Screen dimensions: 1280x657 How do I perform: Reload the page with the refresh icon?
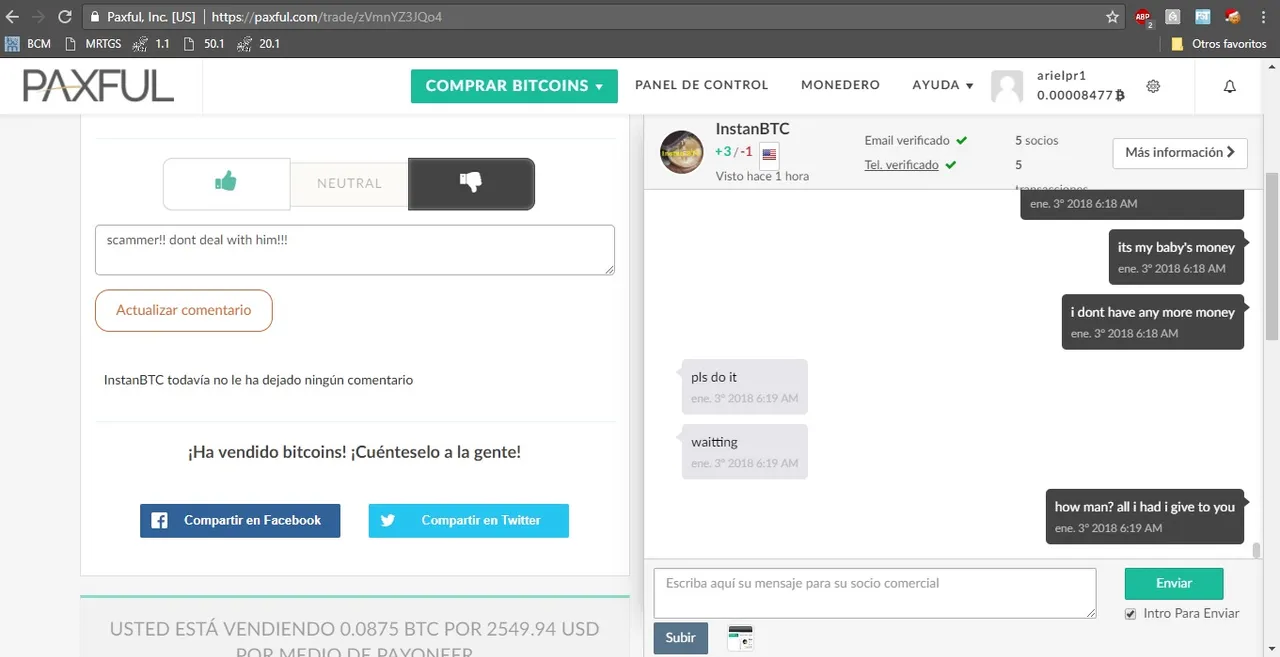click(x=65, y=17)
